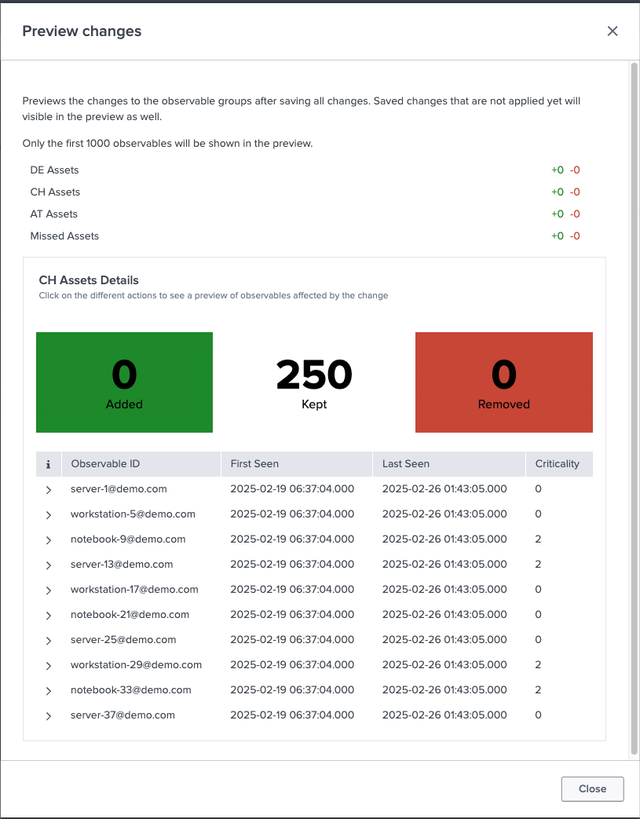Viewport: 640px width, 819px height.
Task: Expand the server-13@demo.com row
Action: (x=49, y=565)
